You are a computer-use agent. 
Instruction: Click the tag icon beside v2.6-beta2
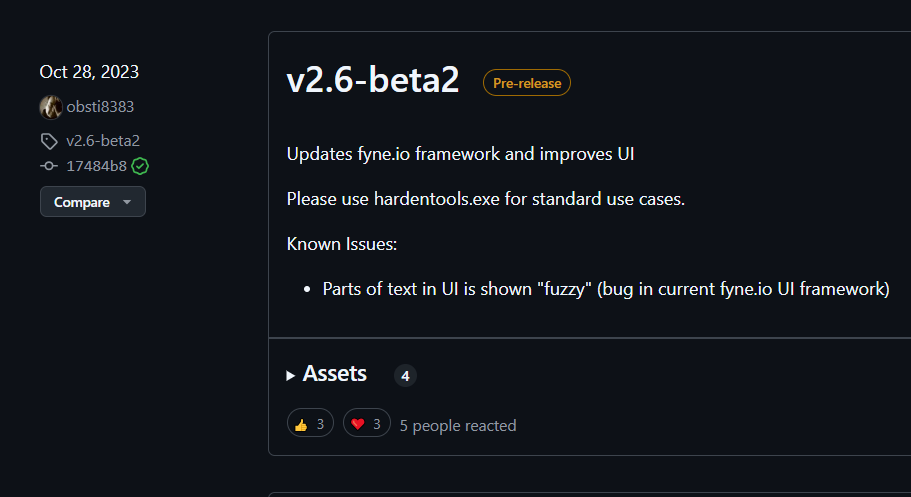[49, 141]
